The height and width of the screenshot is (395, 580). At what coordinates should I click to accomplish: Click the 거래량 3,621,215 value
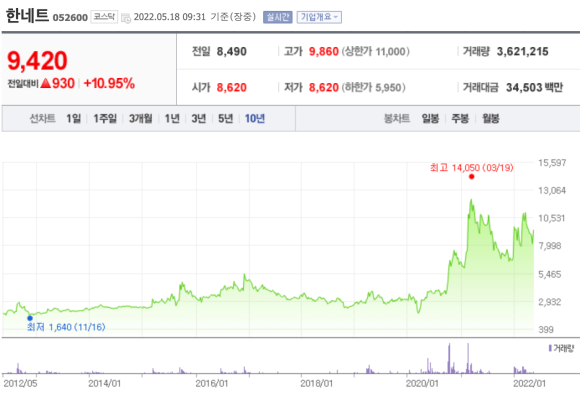[522, 52]
